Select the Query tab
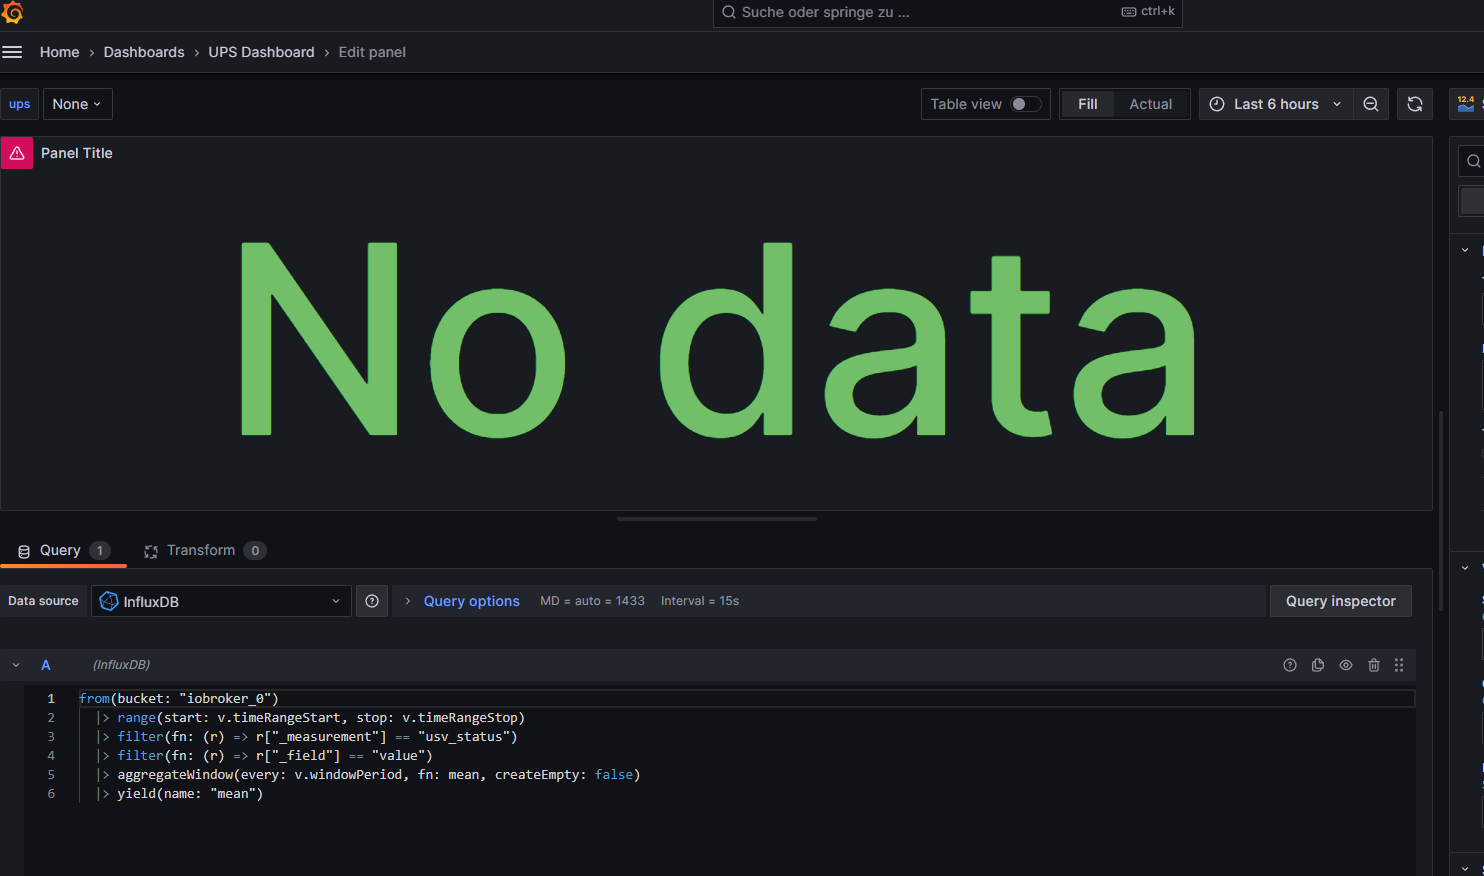The height and width of the screenshot is (876, 1484). (x=60, y=550)
